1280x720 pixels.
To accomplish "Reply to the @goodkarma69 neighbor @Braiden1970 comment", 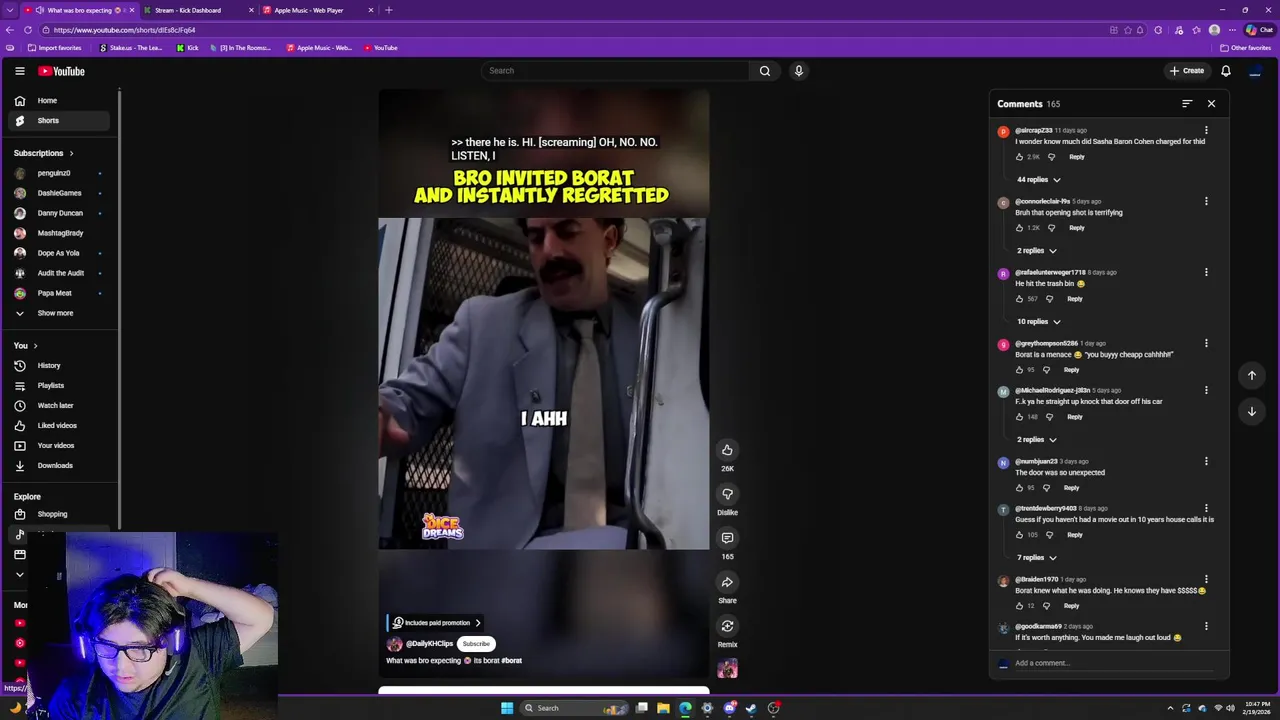I will click(x=1071, y=606).
